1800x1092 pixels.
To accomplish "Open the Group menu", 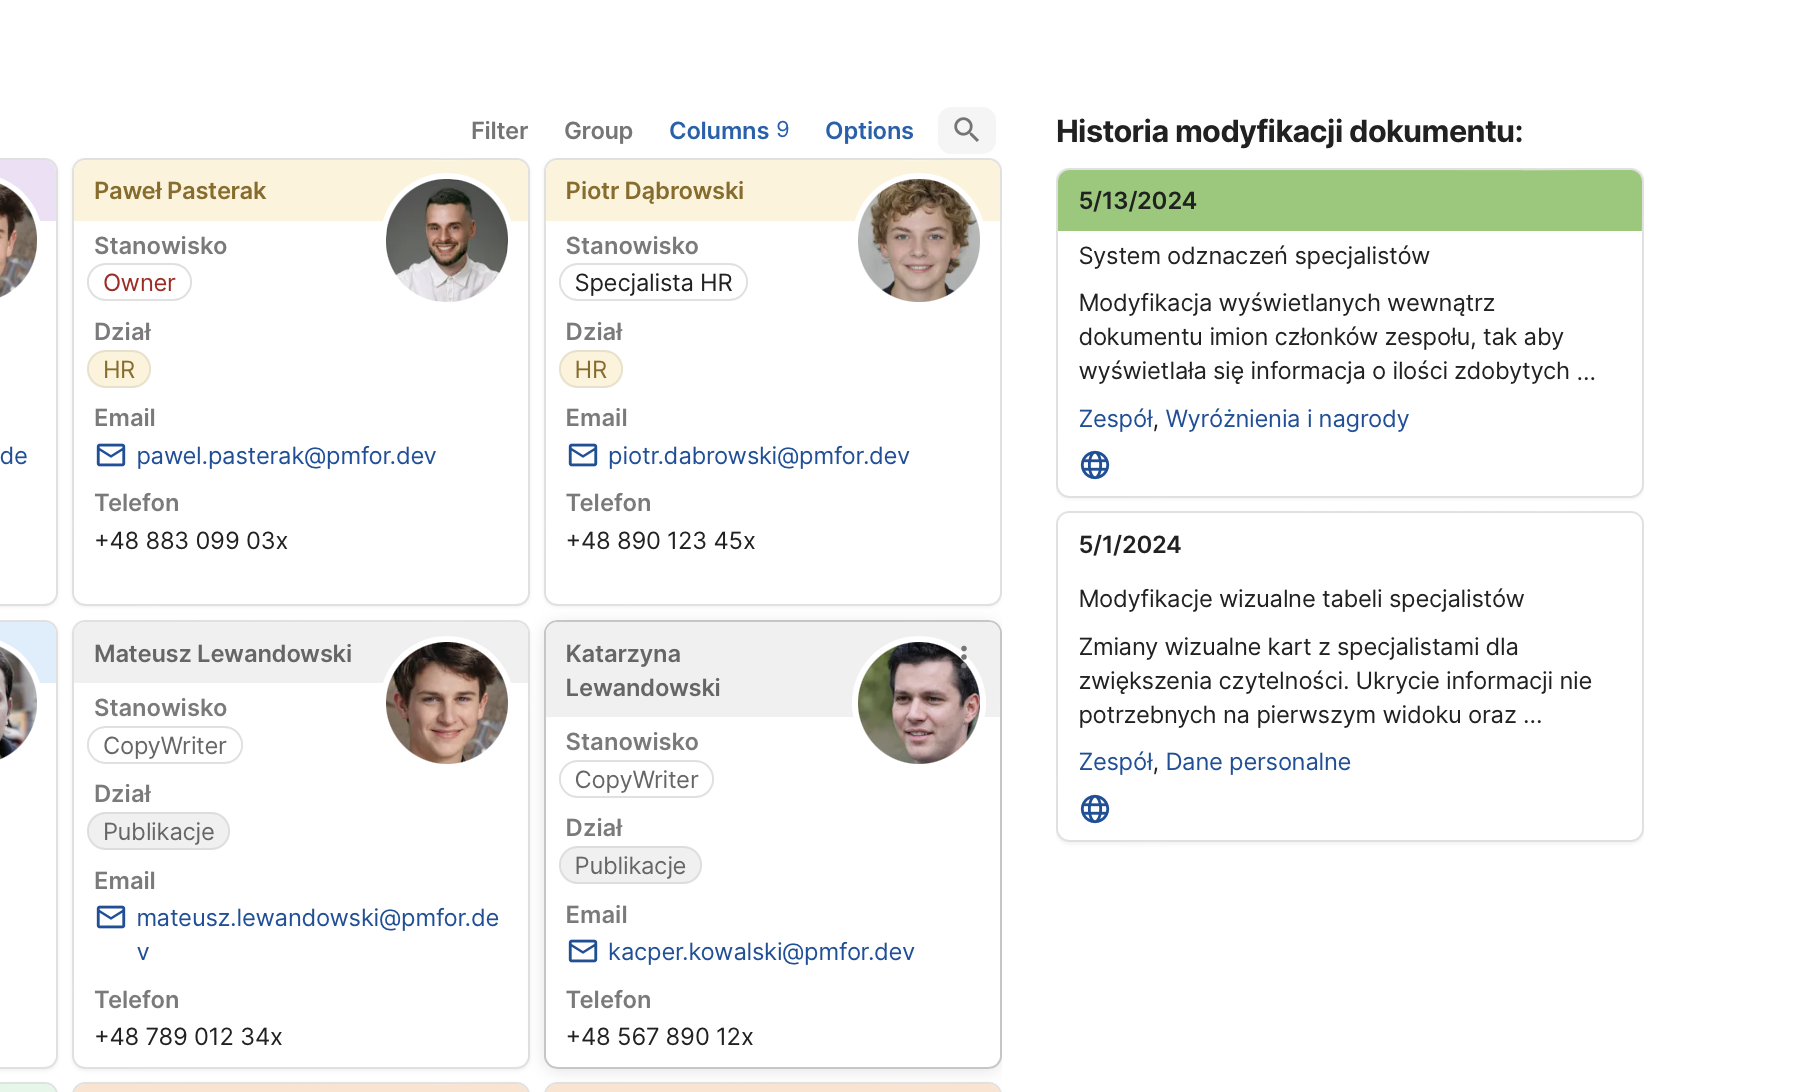I will coord(598,131).
